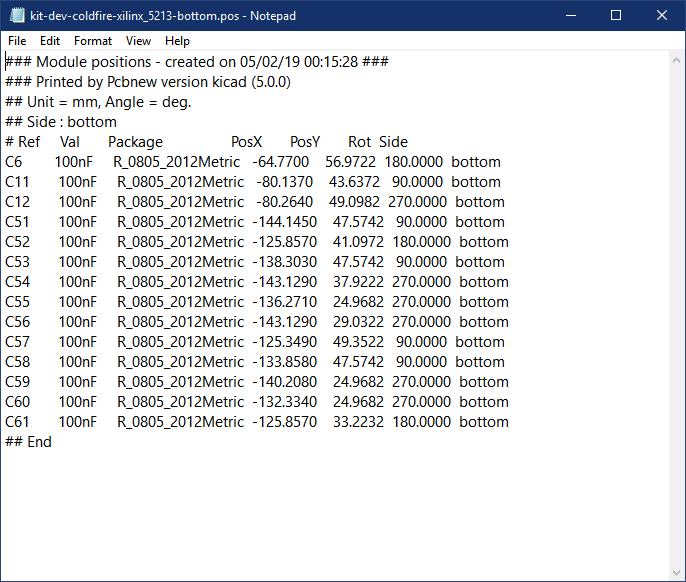This screenshot has height=582, width=686.
Task: Click the Notepad icon in title bar
Action: tap(17, 15)
